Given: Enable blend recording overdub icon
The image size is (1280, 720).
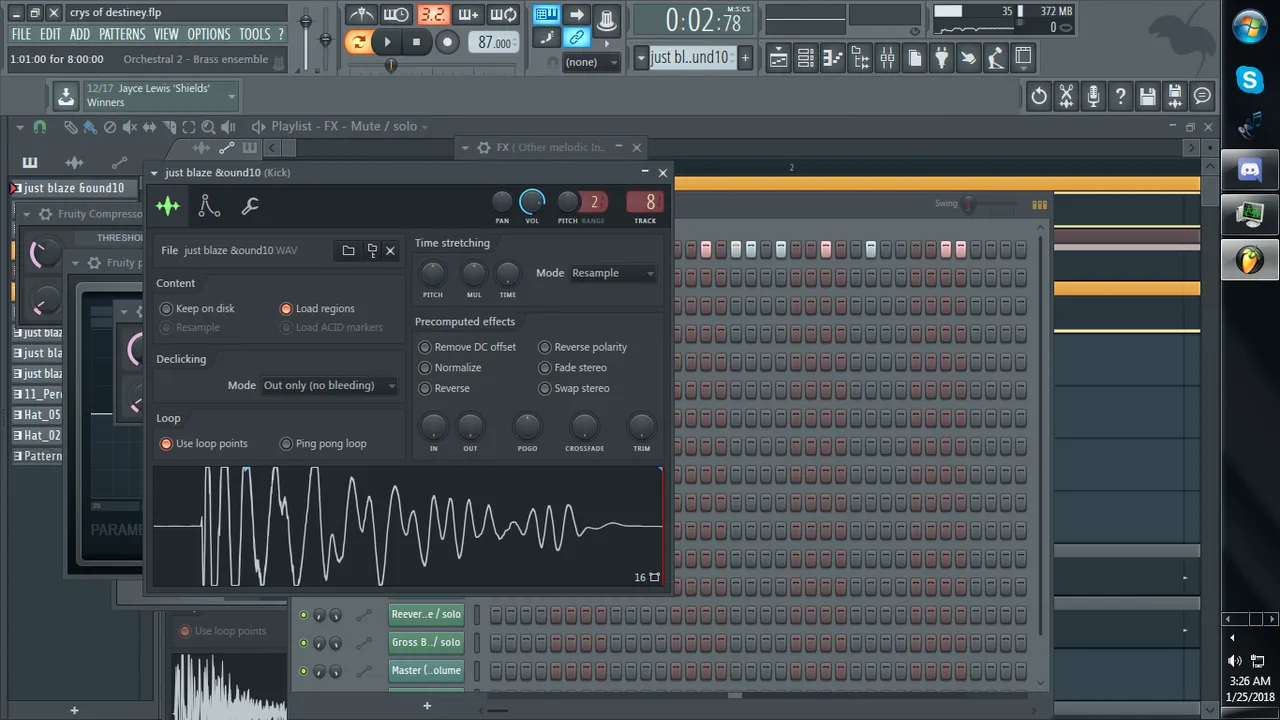Looking at the screenshot, I should coord(468,15).
